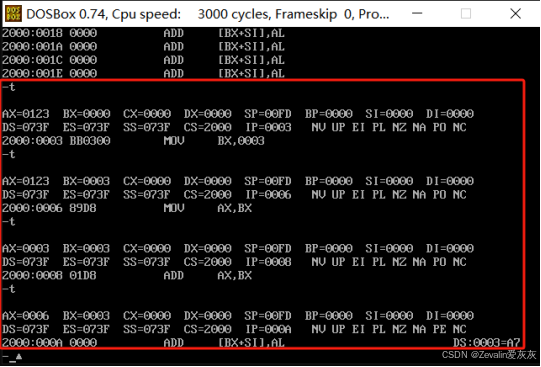Click the address 2000:0003
The image size is (541, 367).
(32, 141)
